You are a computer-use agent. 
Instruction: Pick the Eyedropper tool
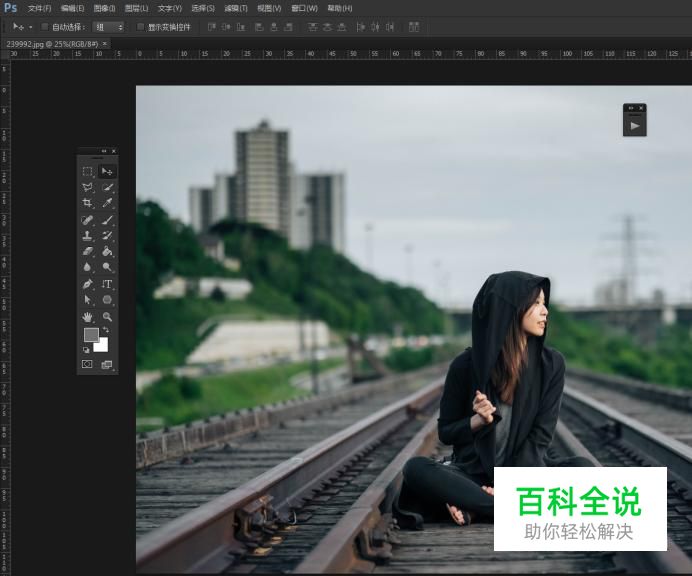pyautogui.click(x=107, y=203)
